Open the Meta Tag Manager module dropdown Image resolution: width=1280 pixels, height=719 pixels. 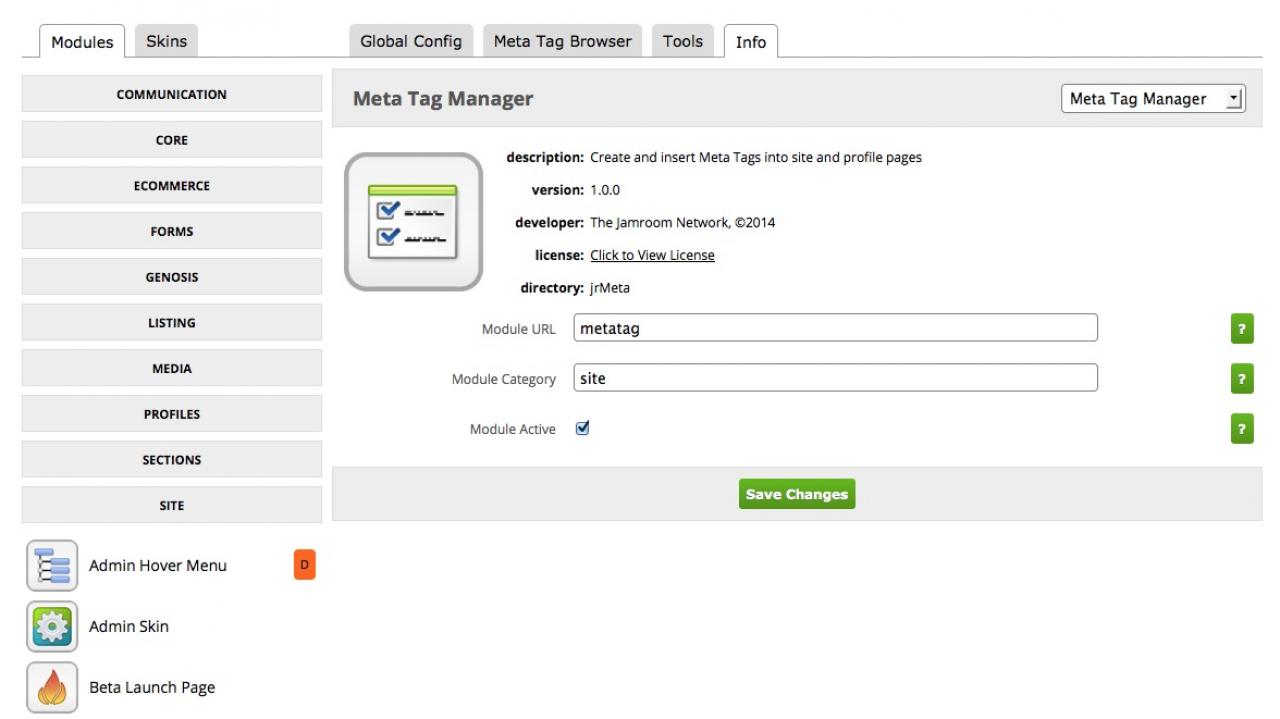click(1152, 99)
